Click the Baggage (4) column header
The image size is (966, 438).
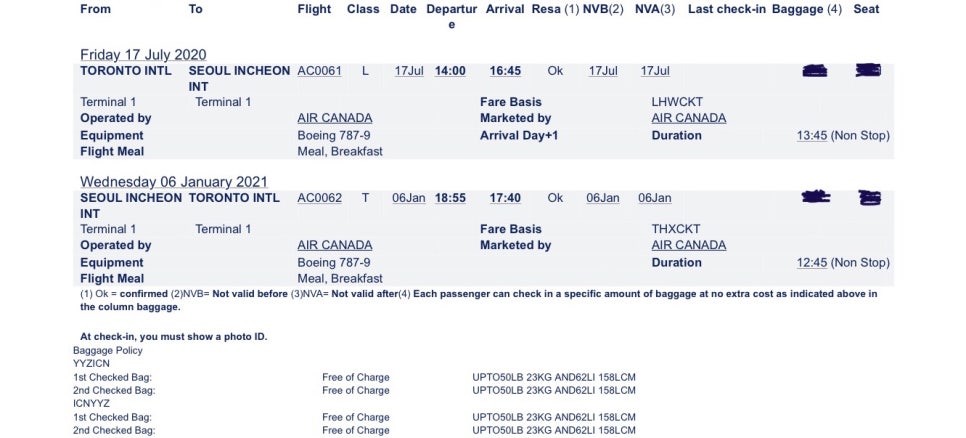(806, 9)
